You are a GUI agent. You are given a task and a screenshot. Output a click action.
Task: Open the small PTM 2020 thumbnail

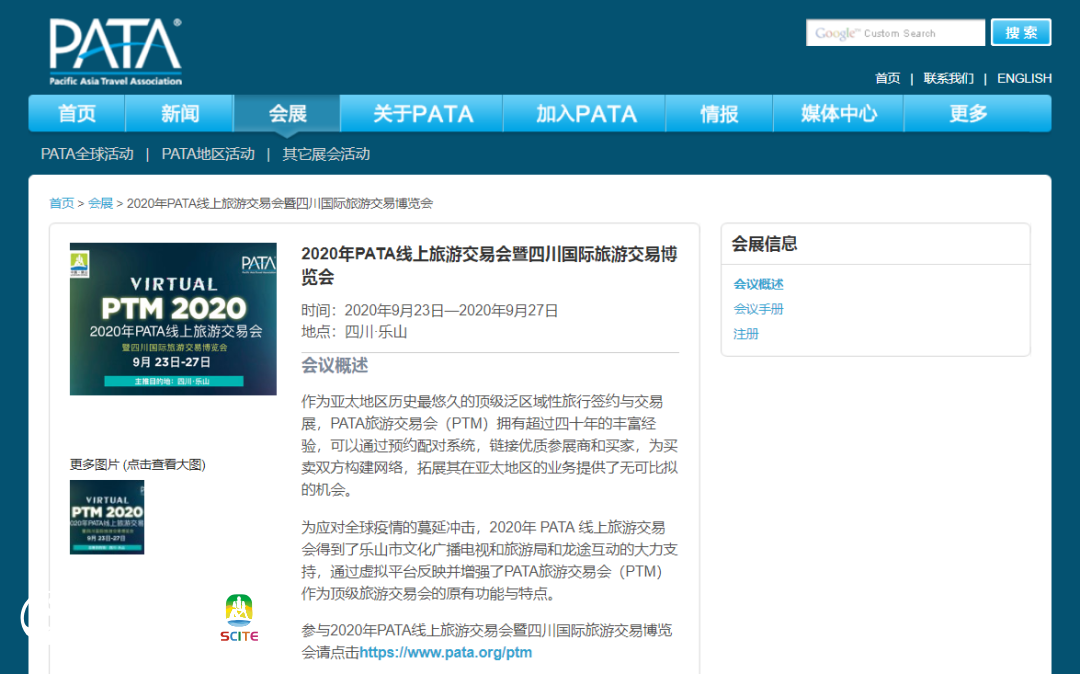tap(107, 517)
